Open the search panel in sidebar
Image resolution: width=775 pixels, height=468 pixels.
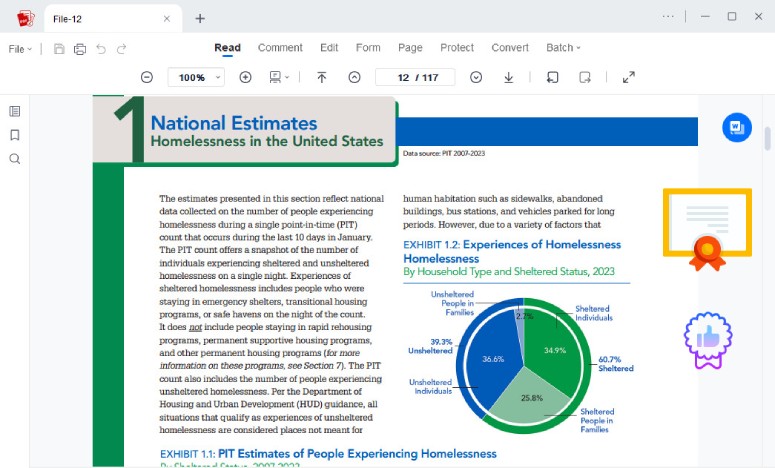[x=15, y=159]
